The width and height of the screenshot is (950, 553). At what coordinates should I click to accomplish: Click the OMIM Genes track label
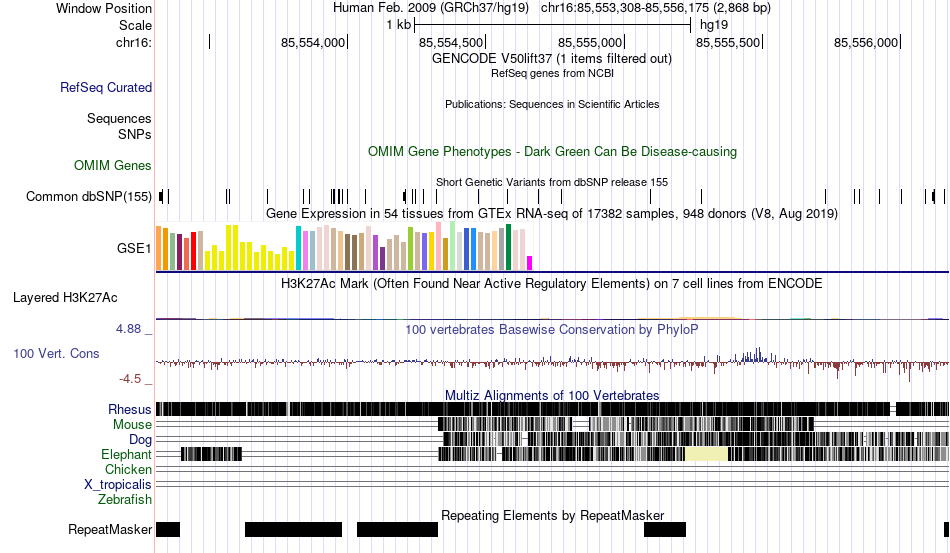point(112,165)
